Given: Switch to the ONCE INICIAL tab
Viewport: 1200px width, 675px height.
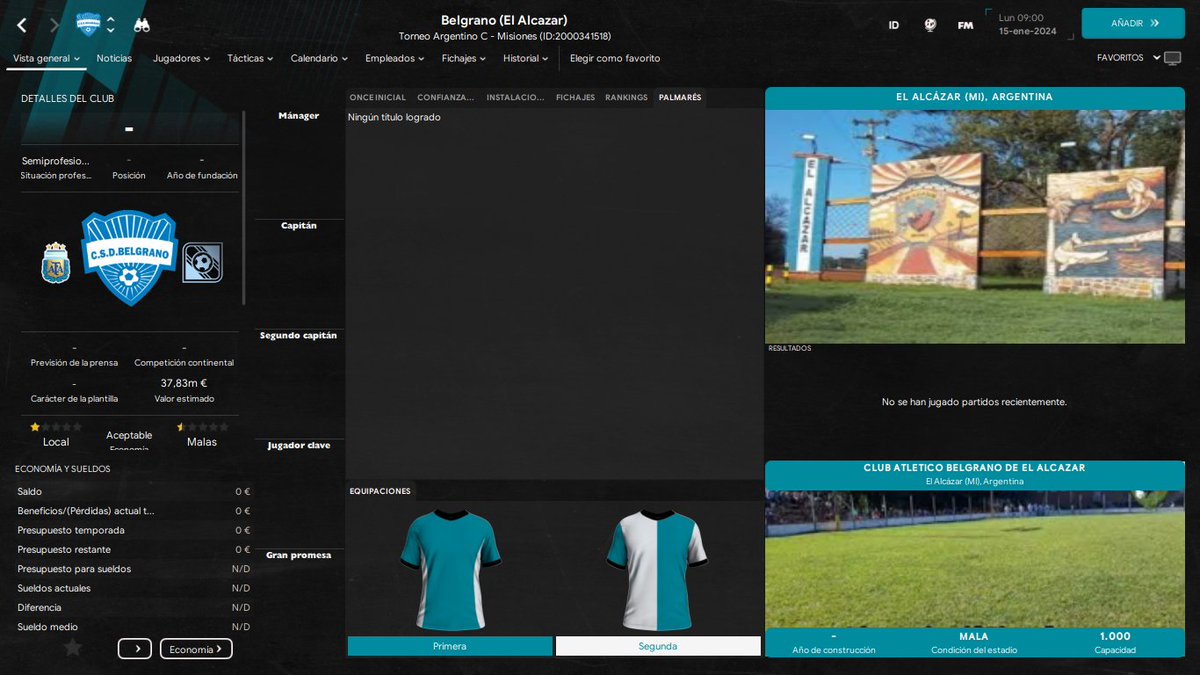Looking at the screenshot, I should (378, 98).
